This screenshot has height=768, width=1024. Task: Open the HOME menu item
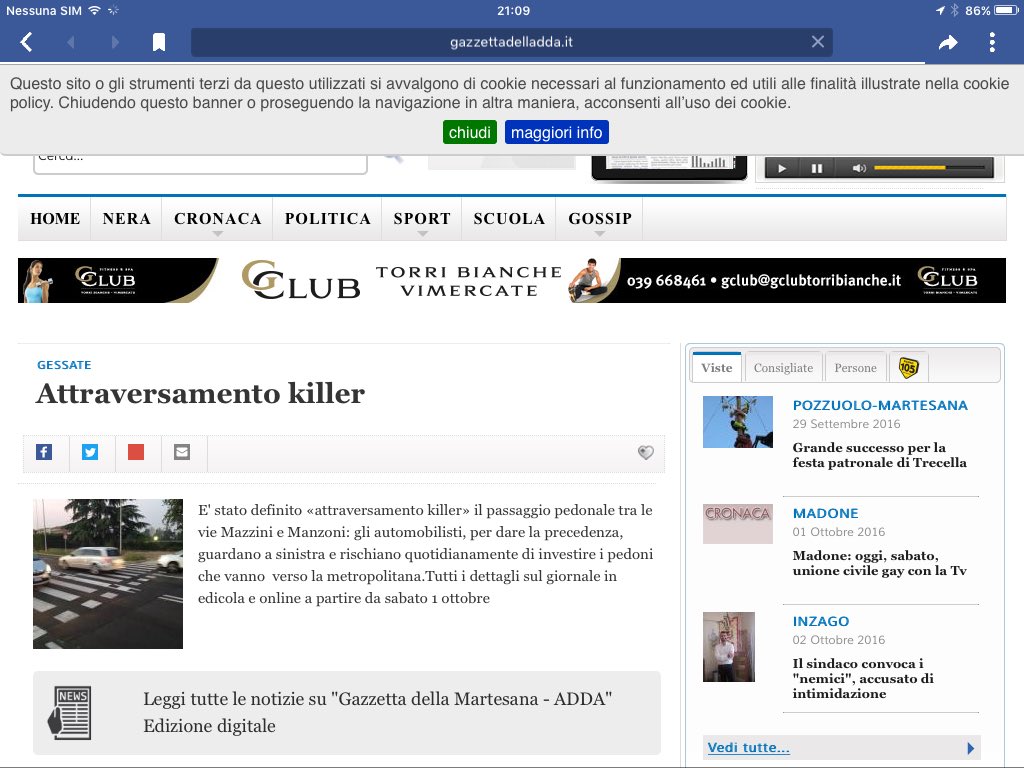tap(55, 219)
